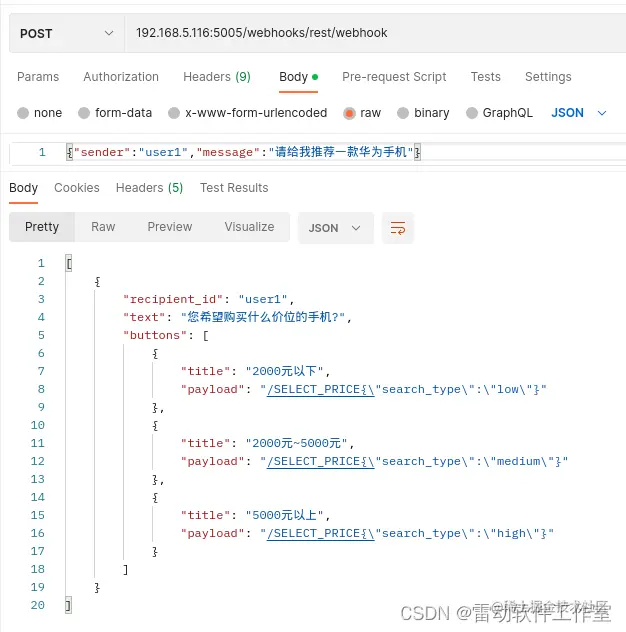Open the response Headers (5) tab
The width and height of the screenshot is (626, 632).
(149, 188)
